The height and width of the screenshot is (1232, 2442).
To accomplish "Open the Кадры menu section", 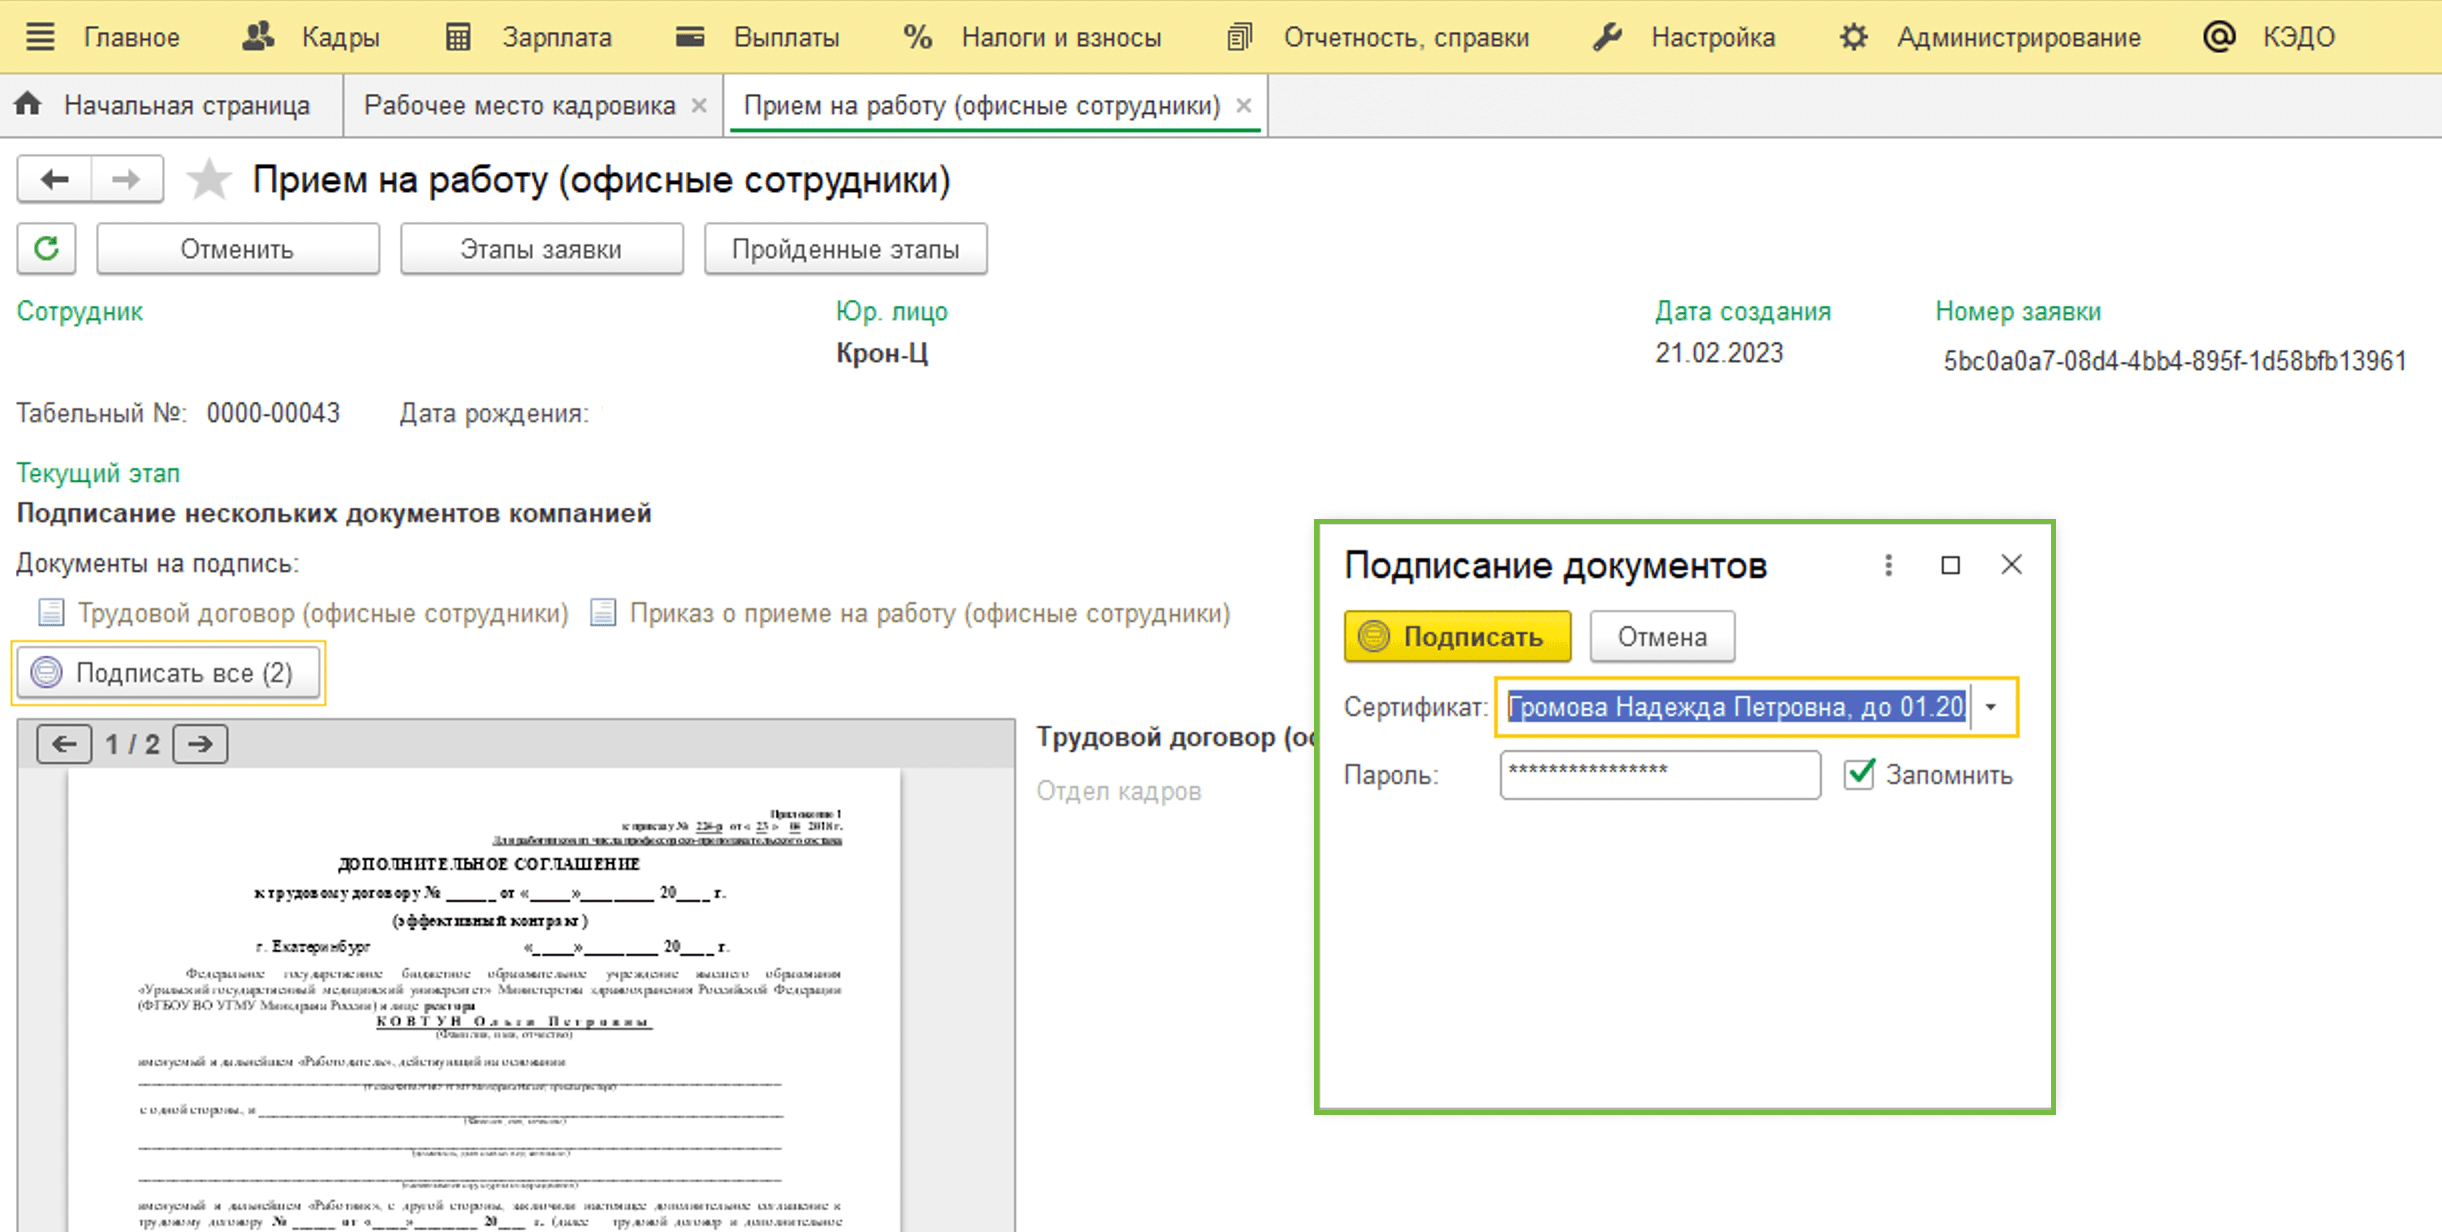I will [341, 37].
